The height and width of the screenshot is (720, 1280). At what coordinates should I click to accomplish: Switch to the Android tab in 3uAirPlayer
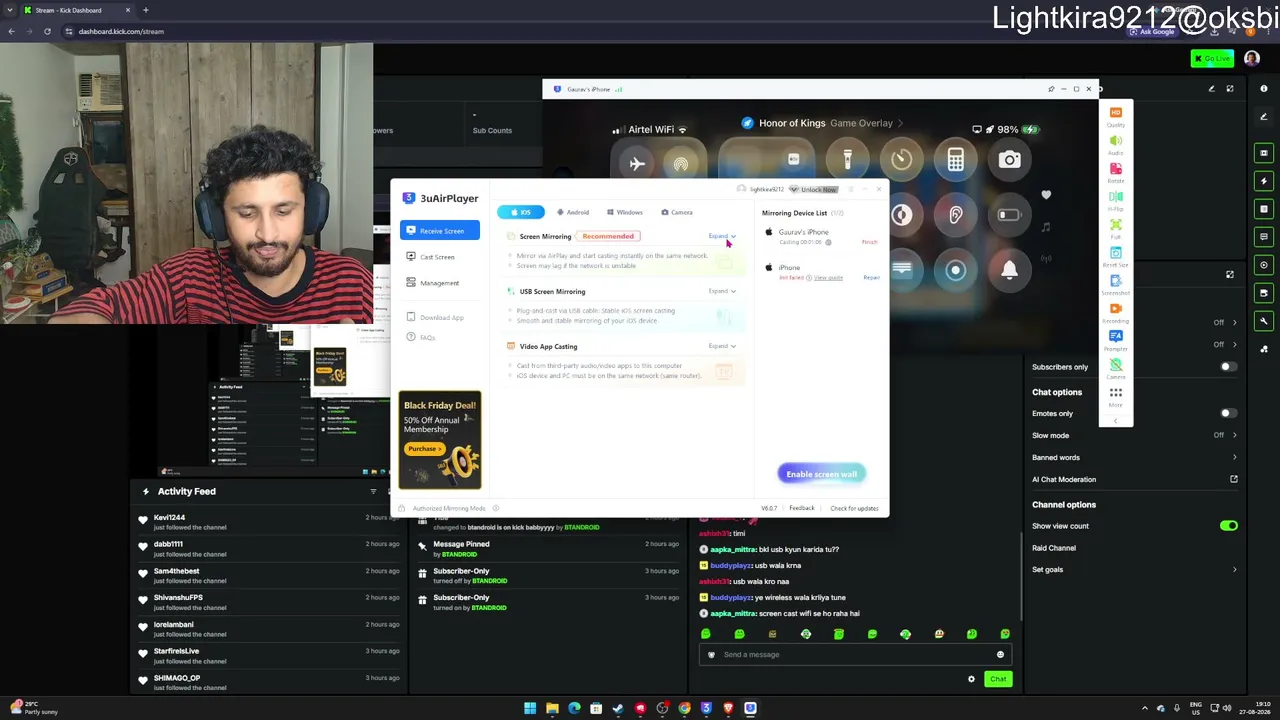pos(573,212)
